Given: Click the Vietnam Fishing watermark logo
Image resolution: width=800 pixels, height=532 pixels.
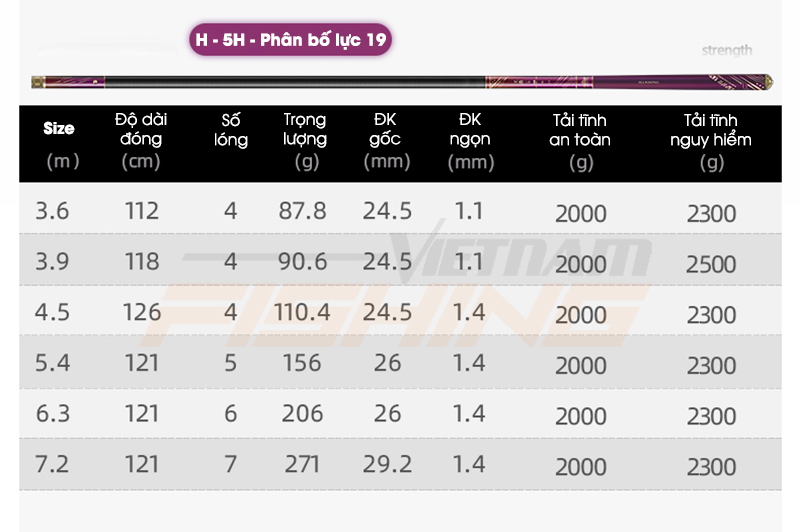Looking at the screenshot, I should coord(398,285).
